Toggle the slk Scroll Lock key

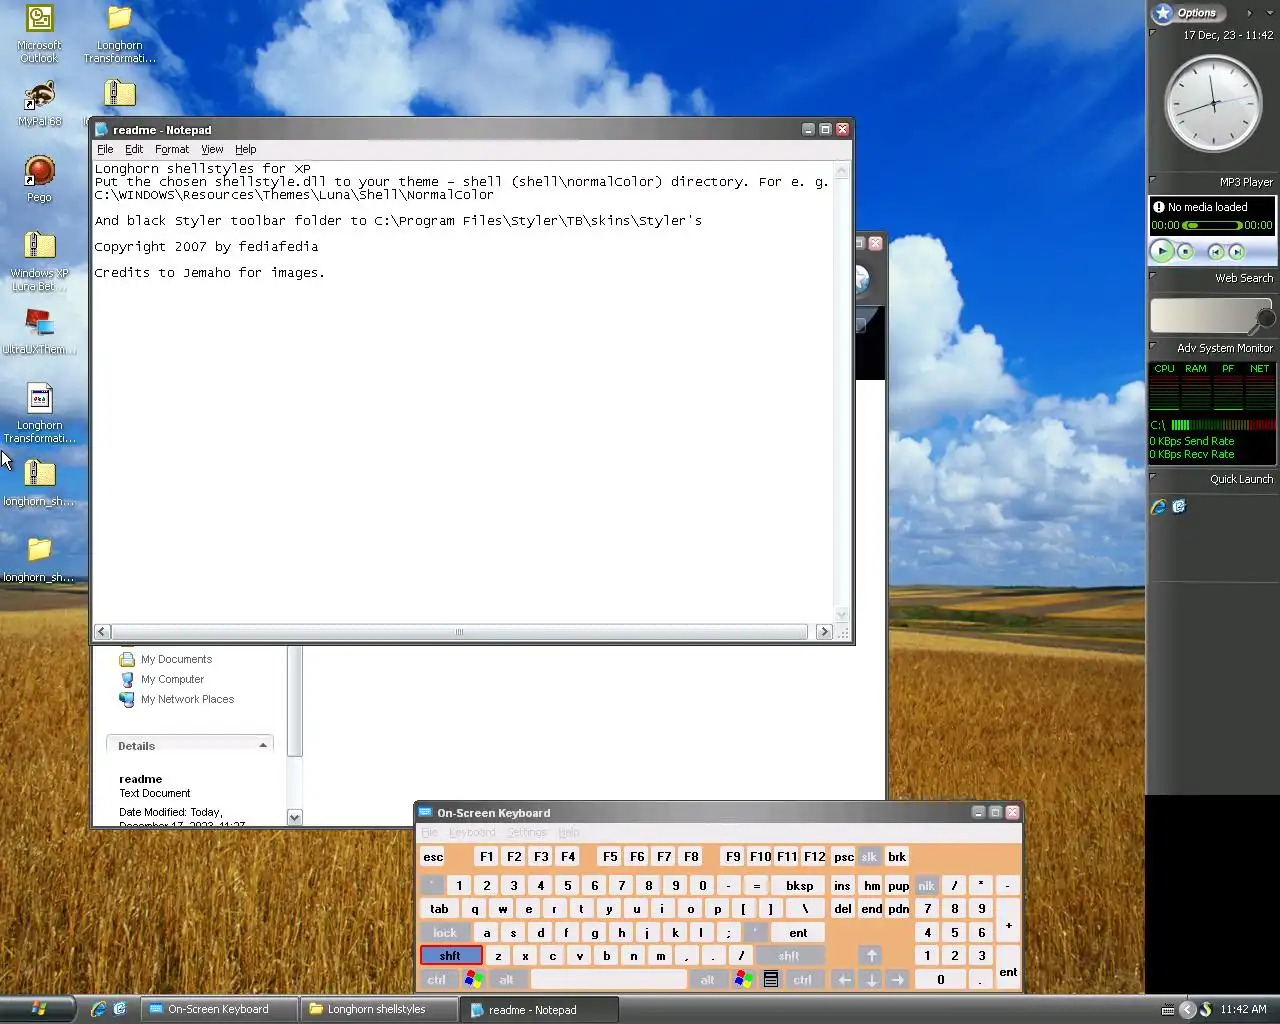tap(869, 857)
